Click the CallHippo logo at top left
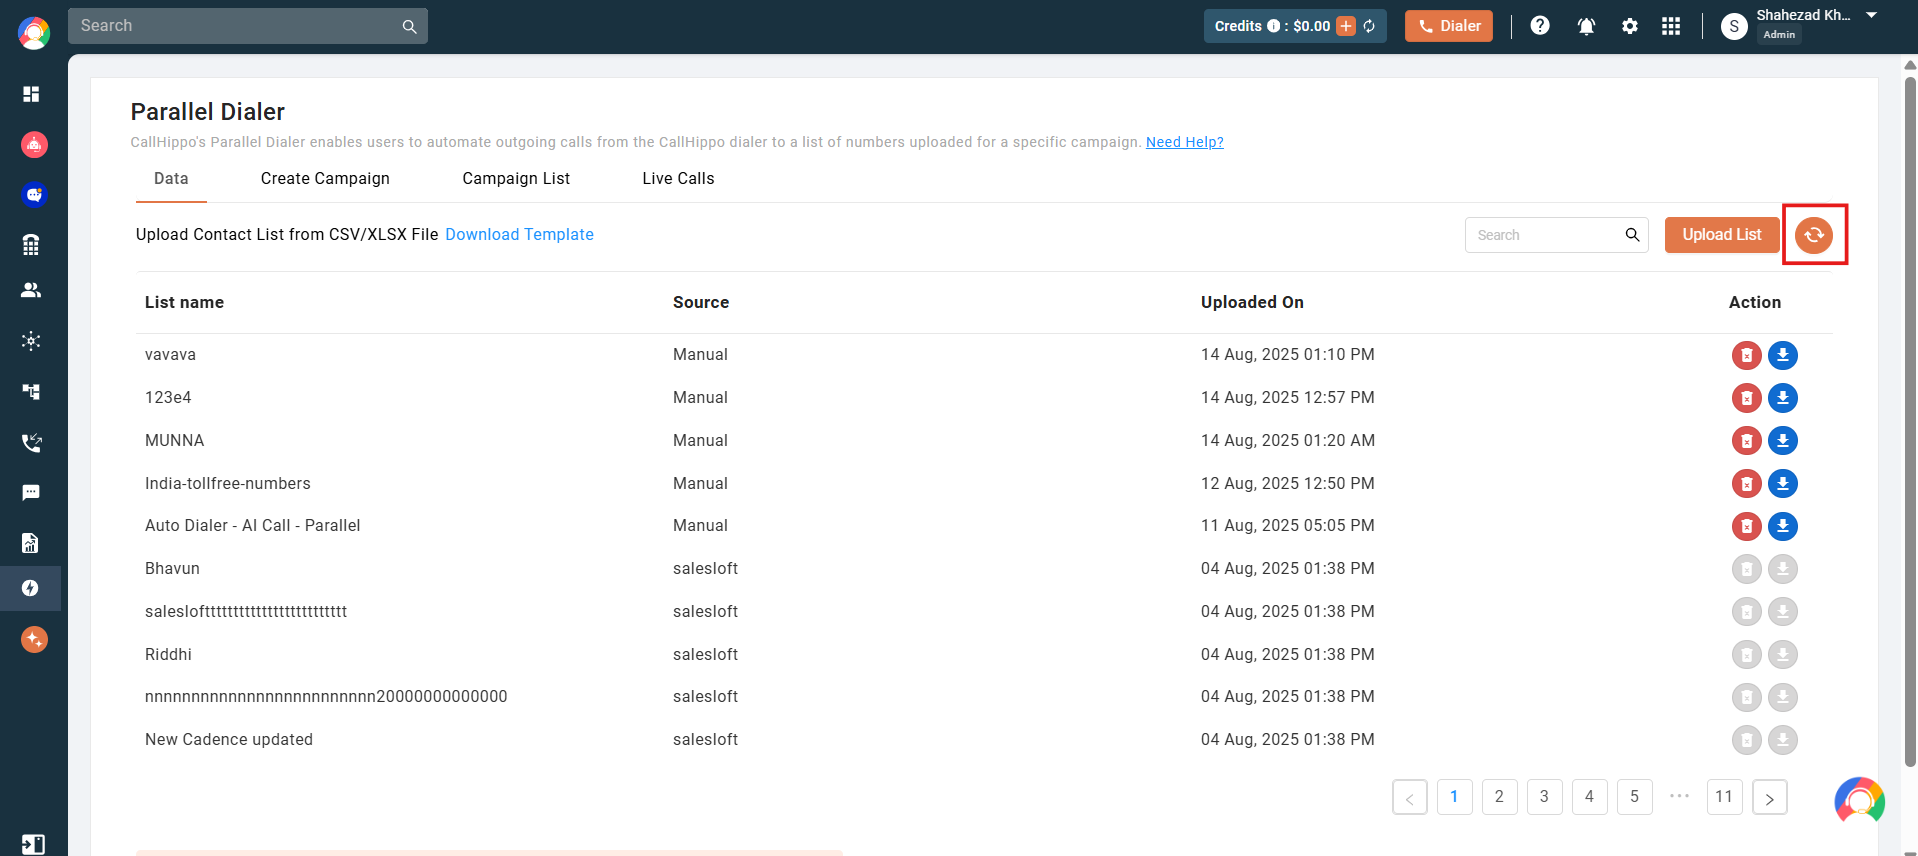This screenshot has height=856, width=1918. pyautogui.click(x=34, y=33)
